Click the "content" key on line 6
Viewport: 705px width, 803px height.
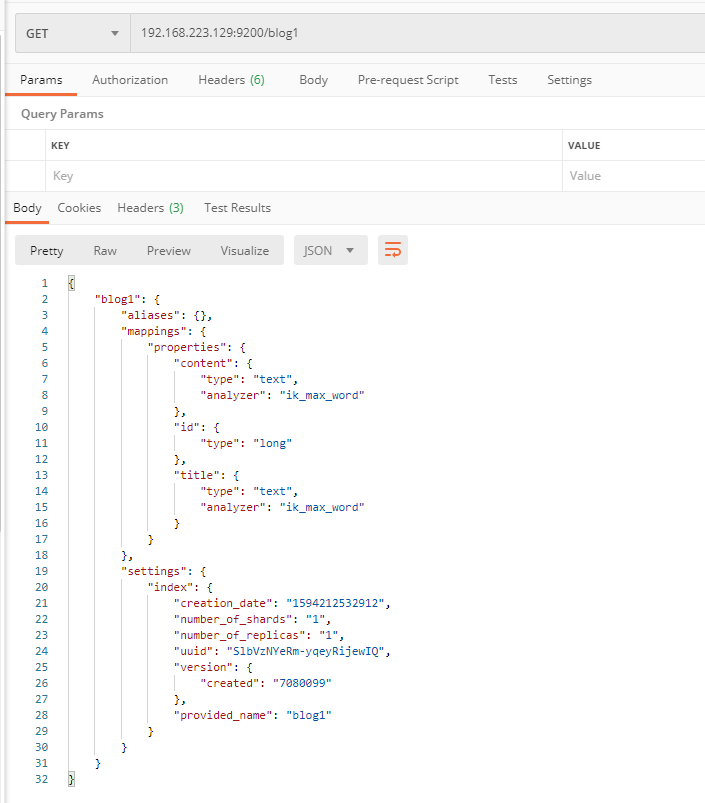207,363
